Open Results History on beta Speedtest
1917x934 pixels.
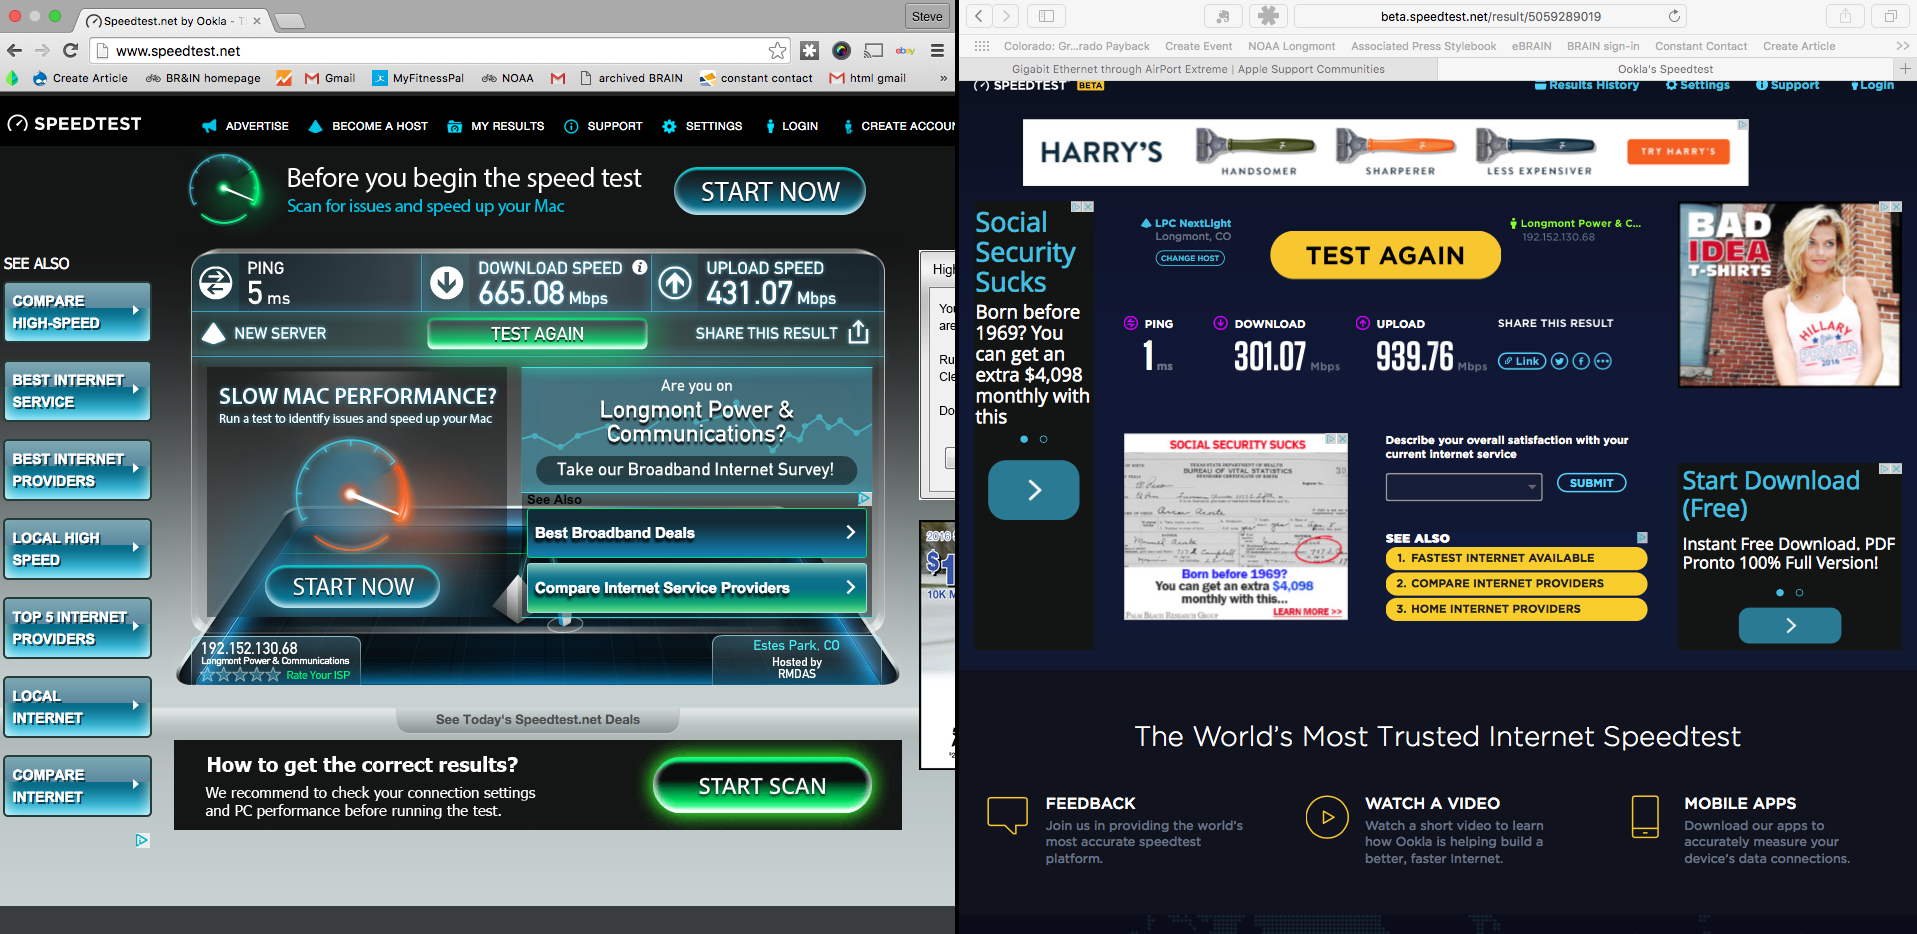point(1587,85)
